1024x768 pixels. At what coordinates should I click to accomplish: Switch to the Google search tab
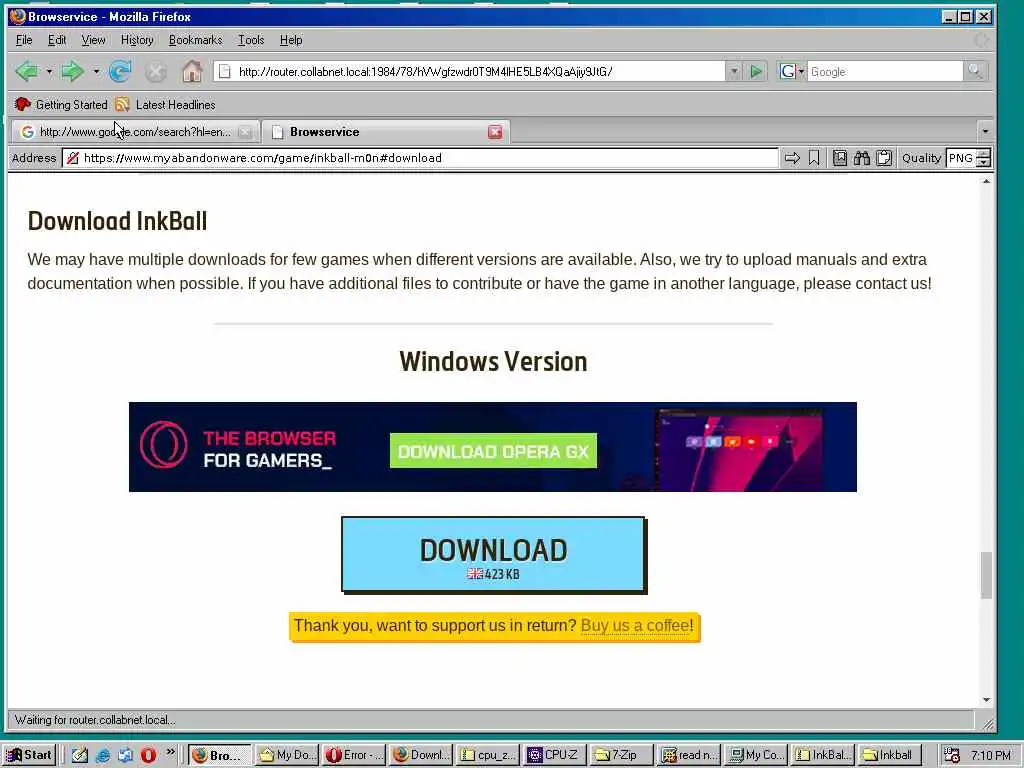coord(135,132)
